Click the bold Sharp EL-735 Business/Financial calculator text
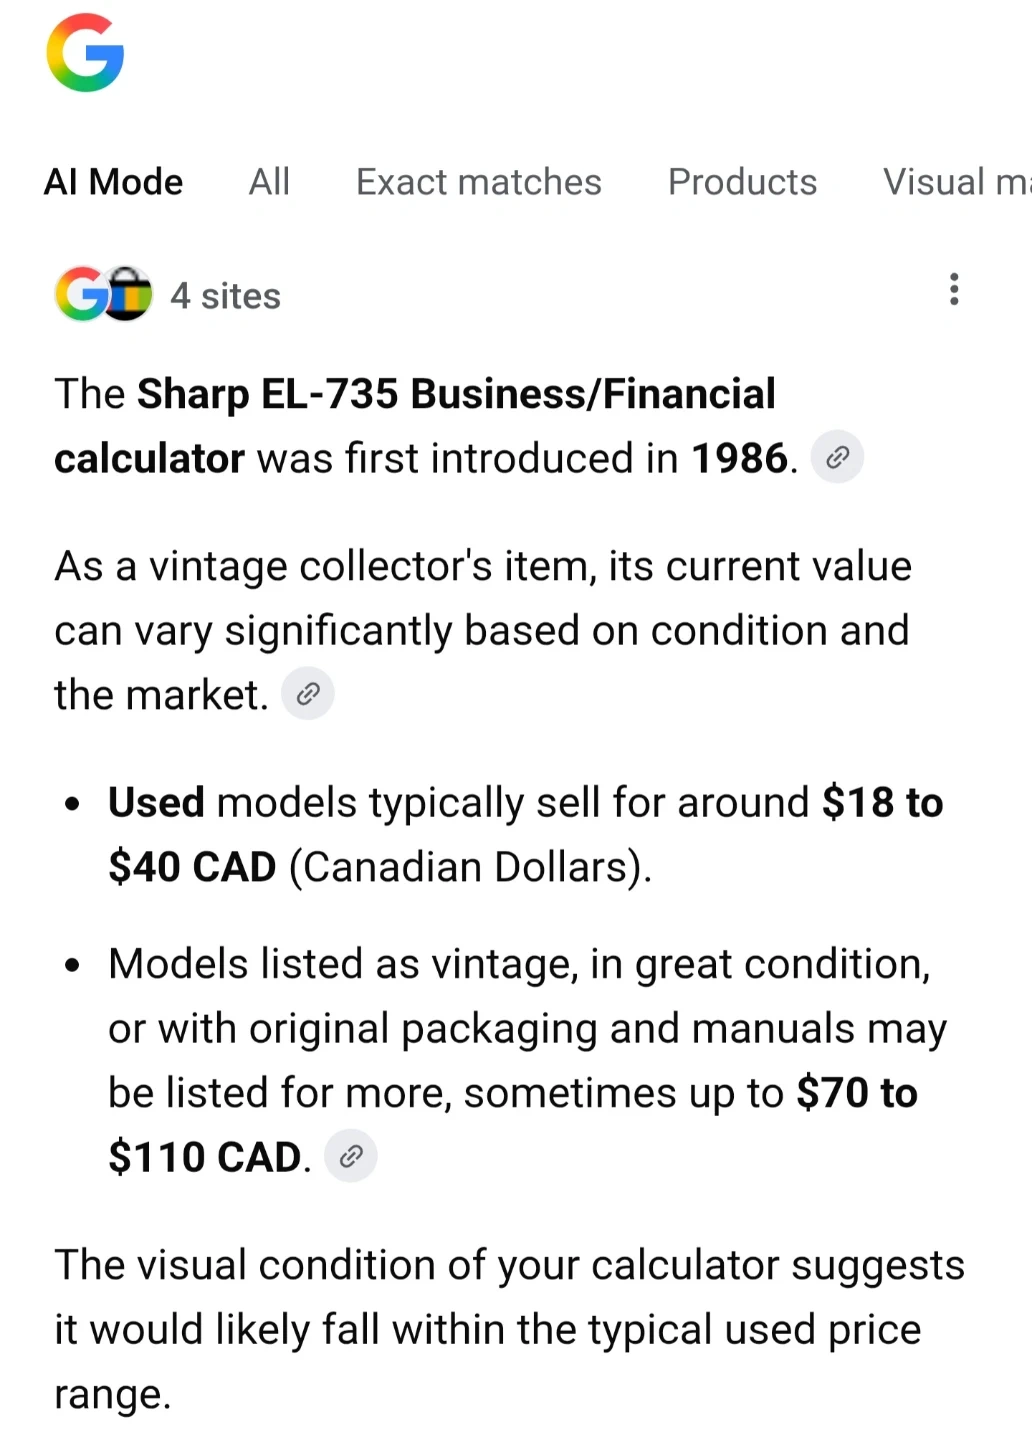1032x1440 pixels. pyautogui.click(x=415, y=426)
